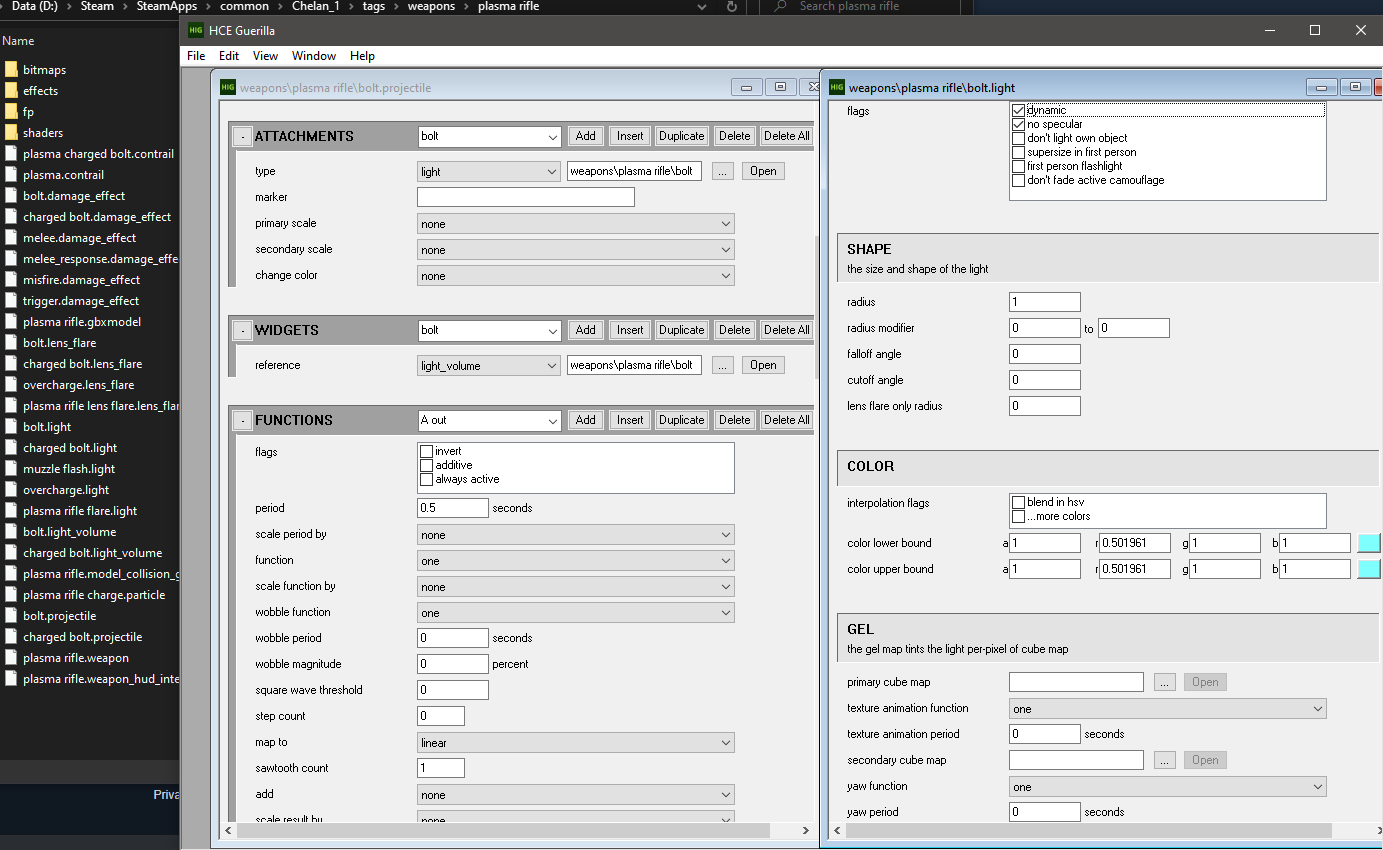Click the HCE Guerilla app icon in title bar

tap(195, 30)
